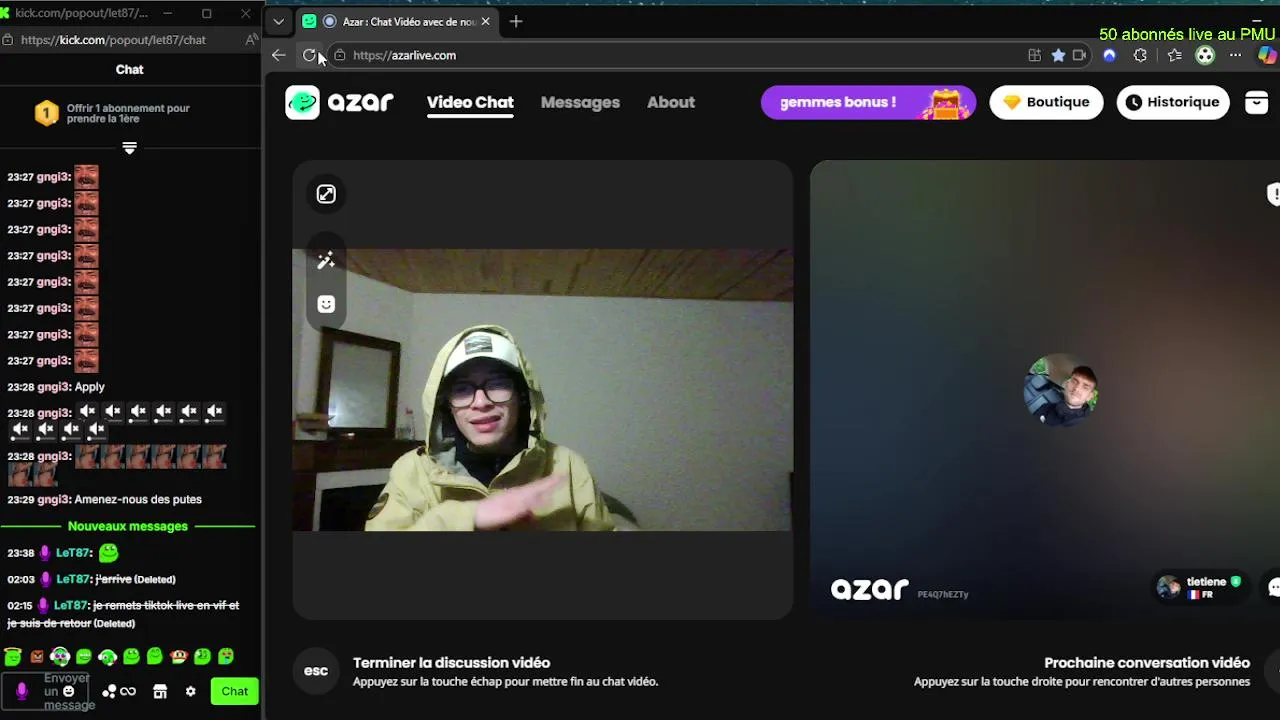Image resolution: width=1280 pixels, height=720 pixels.
Task: Open a new browser tab with plus
Action: 516,21
